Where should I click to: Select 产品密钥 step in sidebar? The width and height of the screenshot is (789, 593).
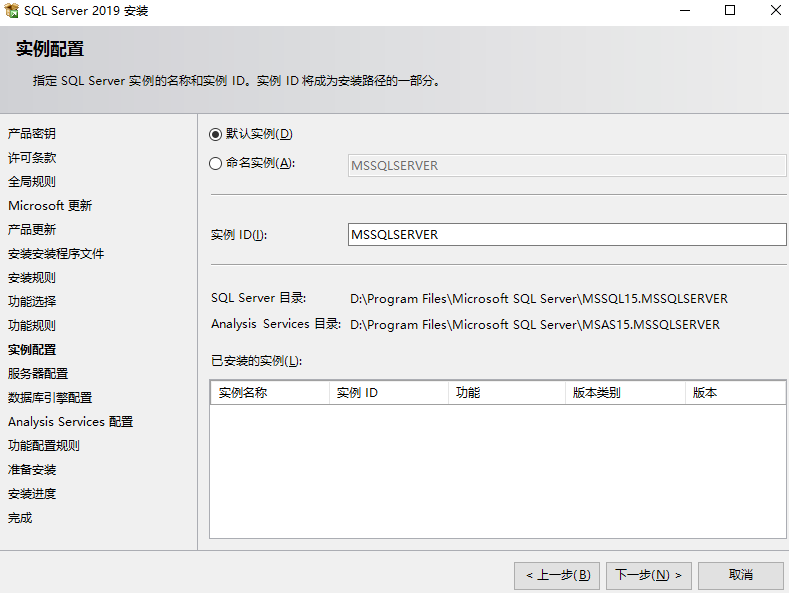click(x=32, y=134)
